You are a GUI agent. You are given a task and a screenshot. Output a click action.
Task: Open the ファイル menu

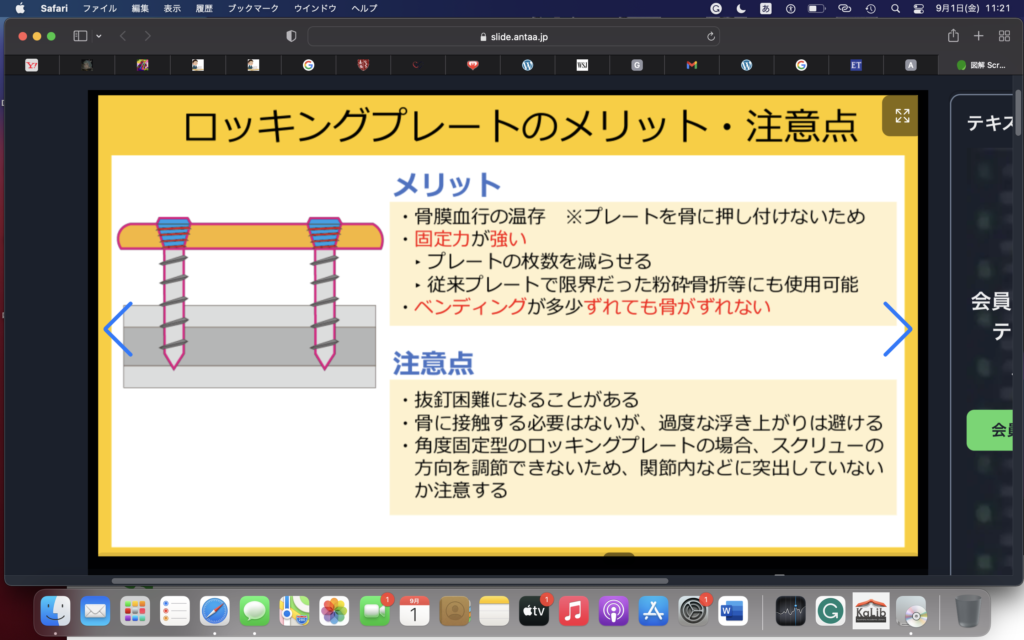tap(99, 8)
